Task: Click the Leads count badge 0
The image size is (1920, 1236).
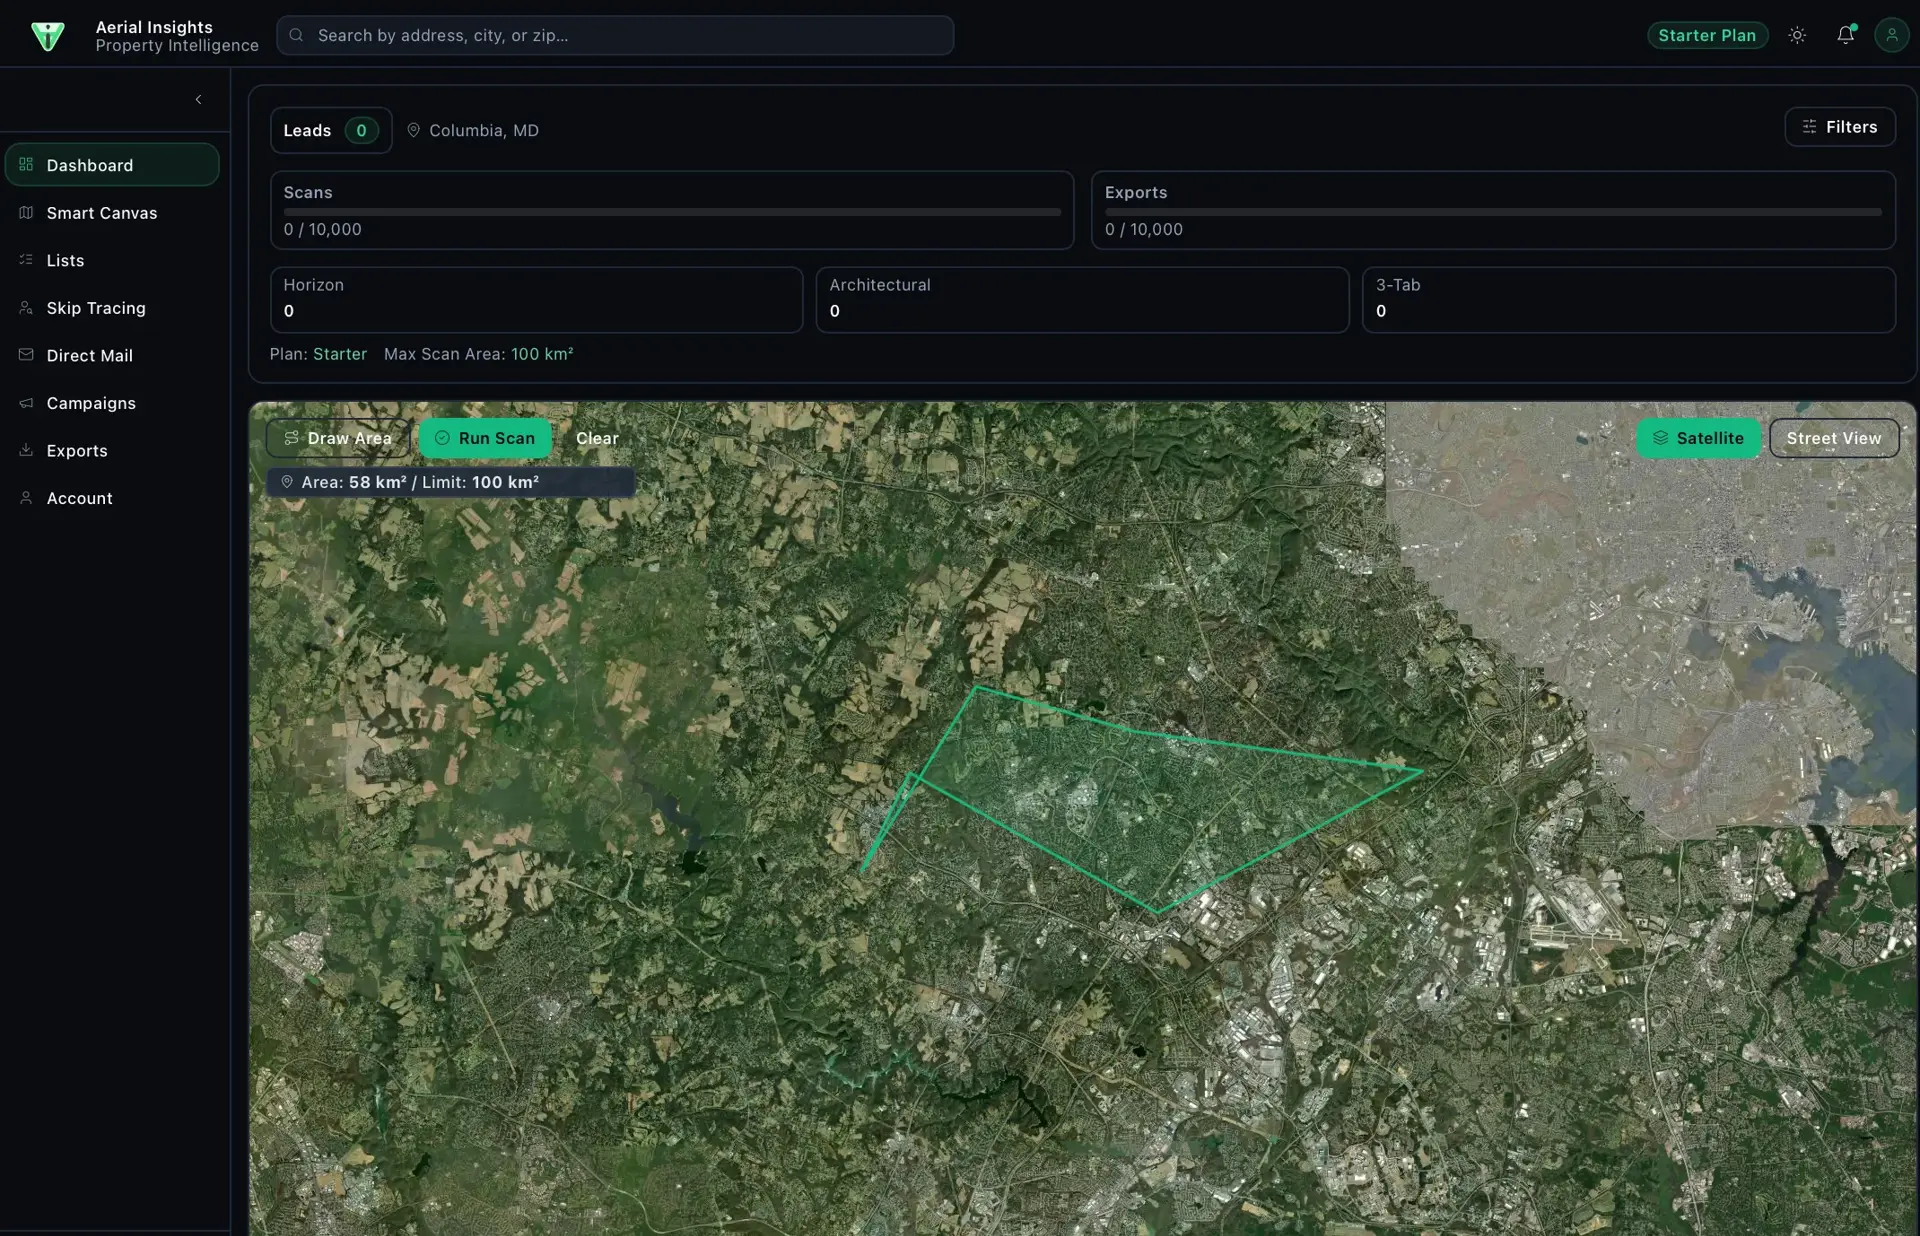Action: point(361,130)
